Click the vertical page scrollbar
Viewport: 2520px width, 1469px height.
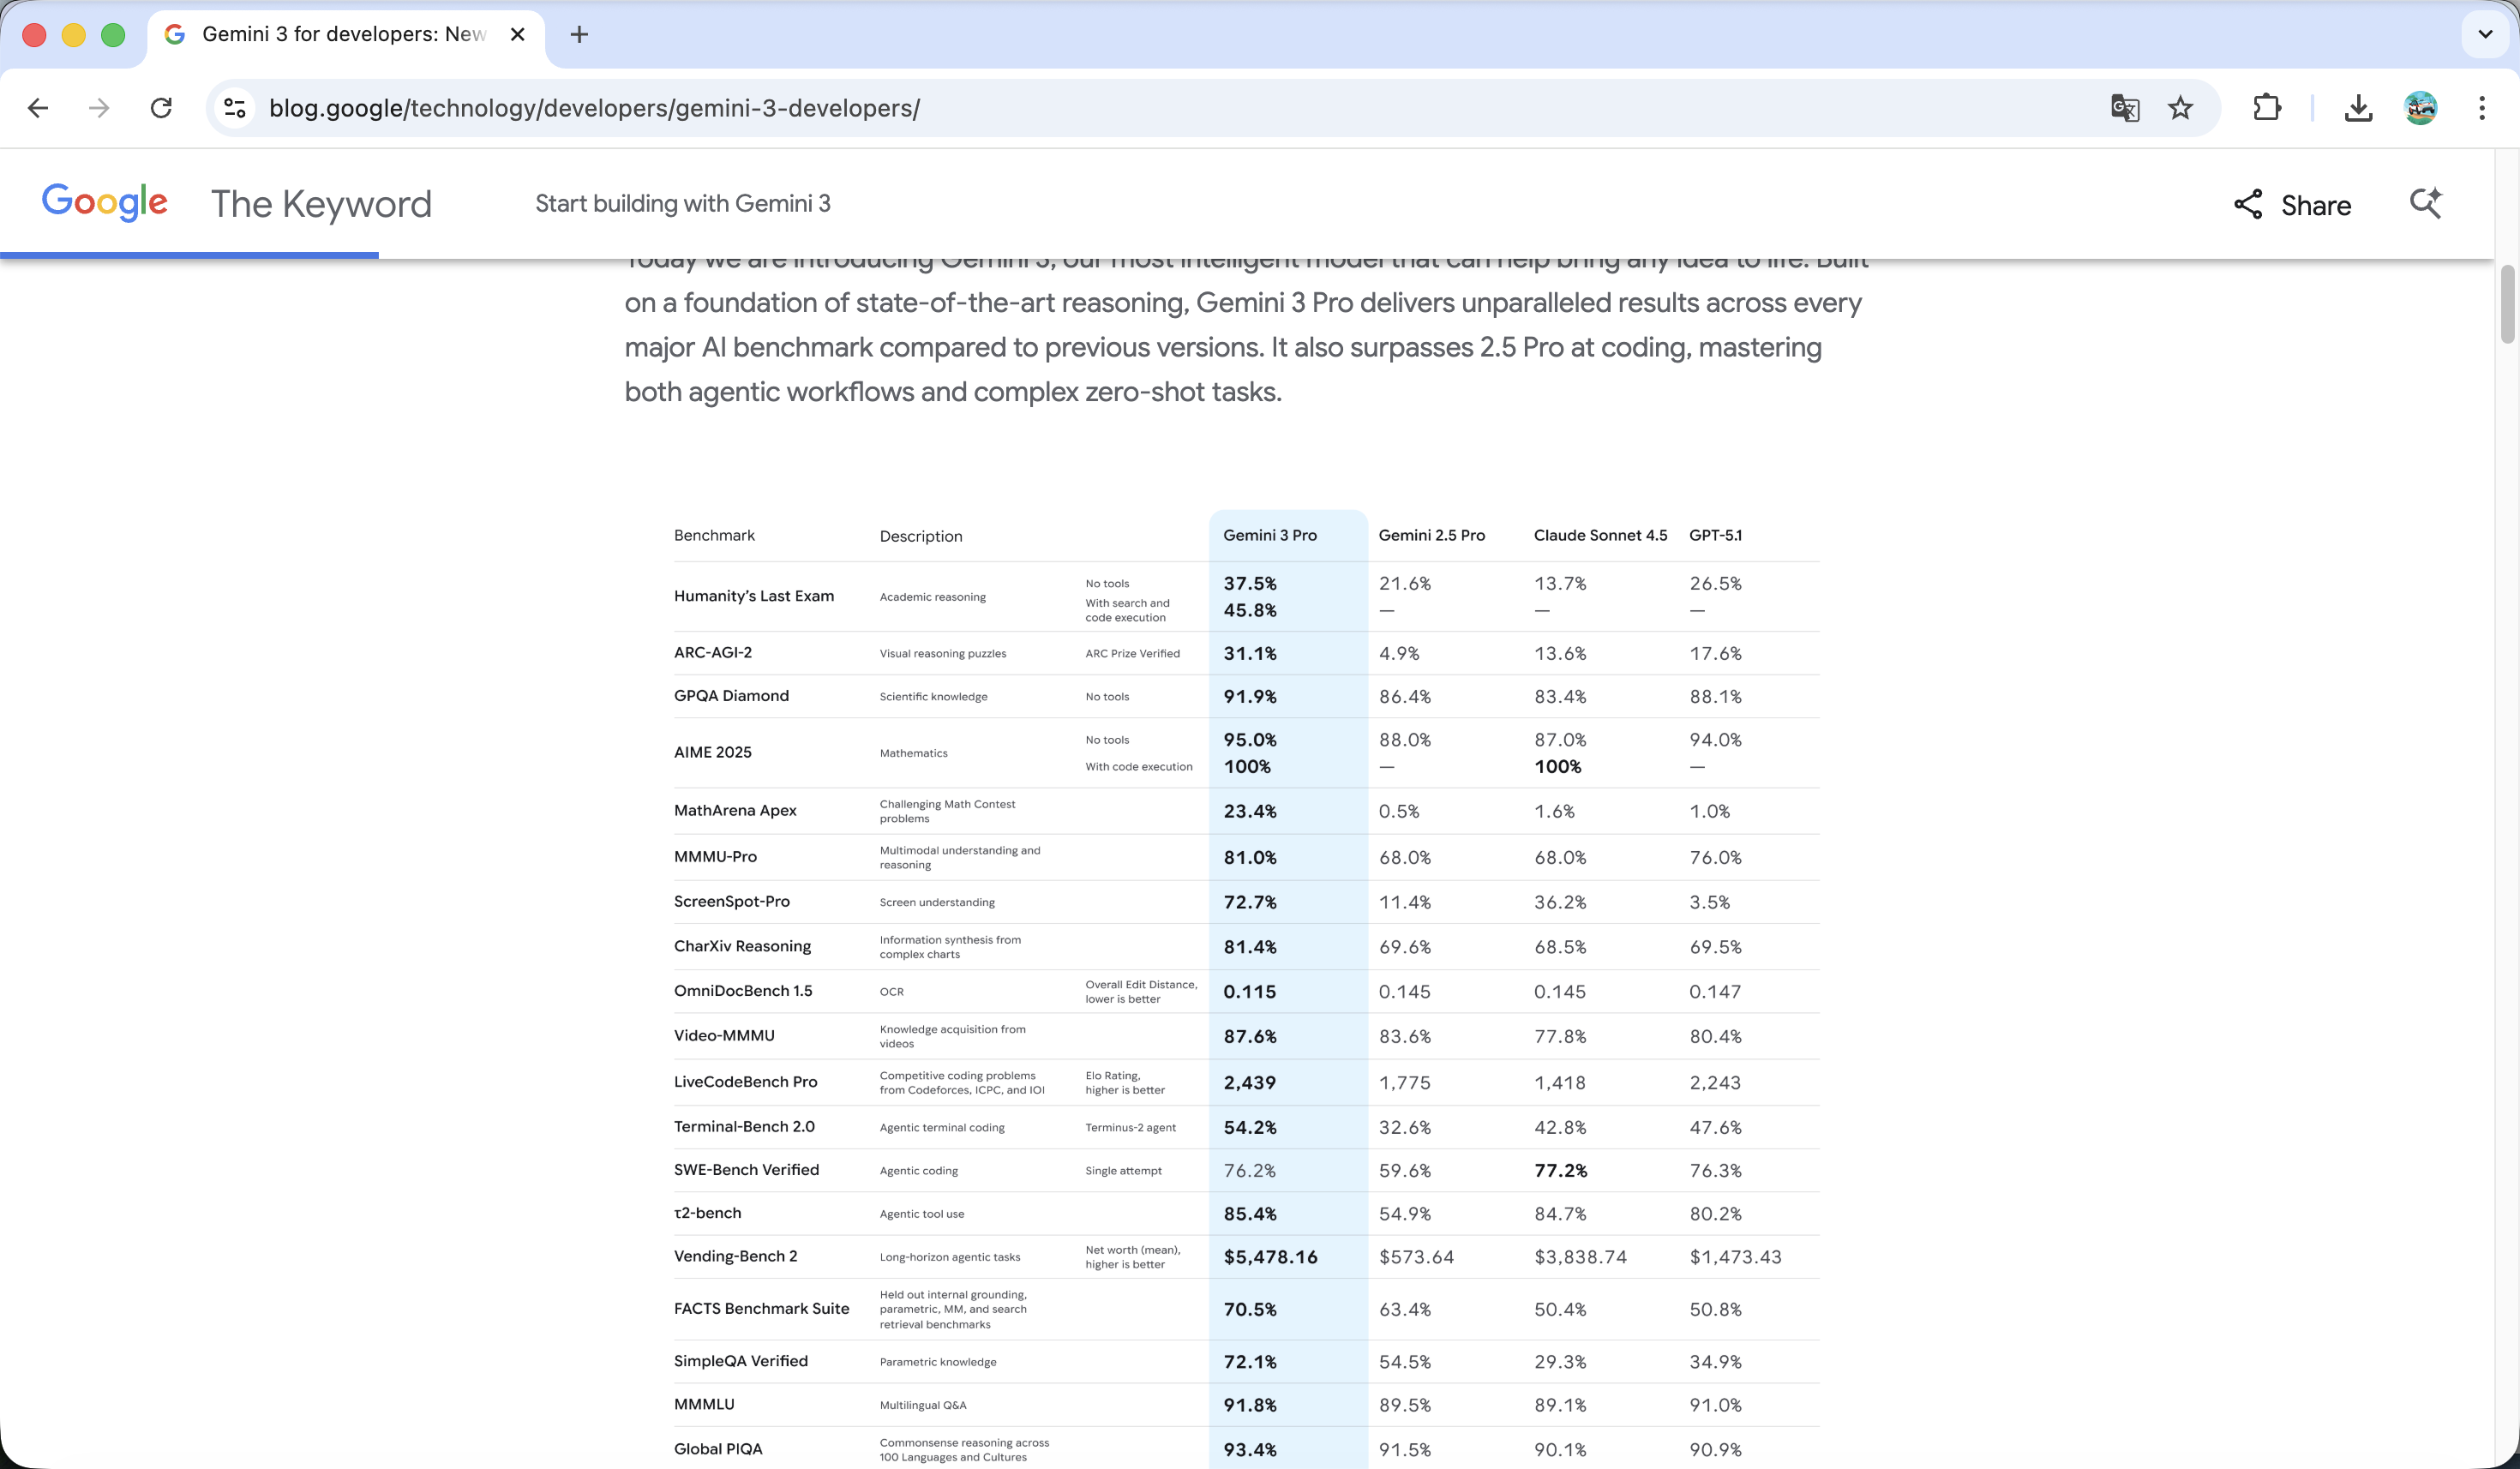(2507, 304)
